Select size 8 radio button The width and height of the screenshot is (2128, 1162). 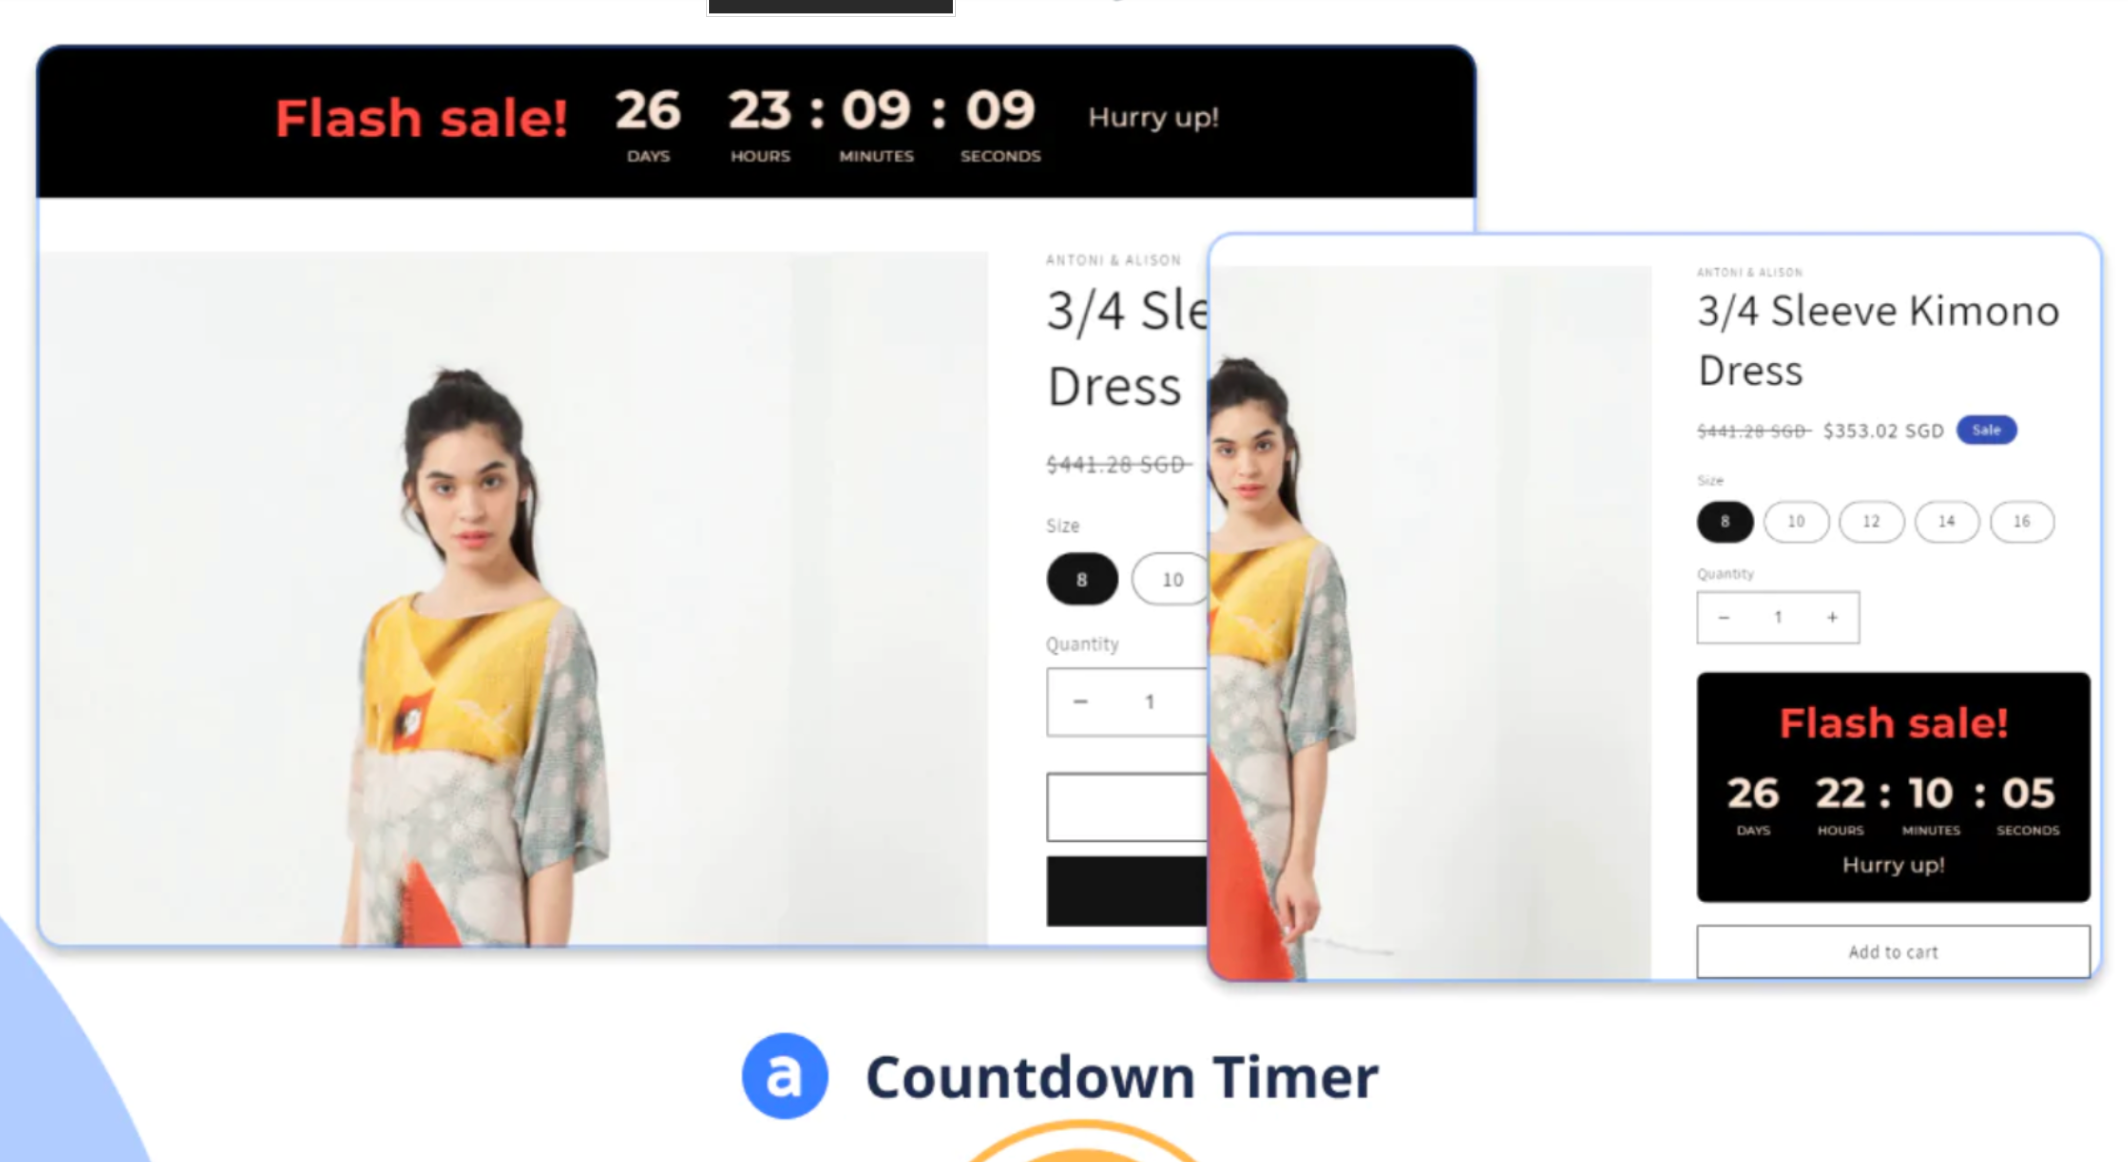tap(1726, 521)
